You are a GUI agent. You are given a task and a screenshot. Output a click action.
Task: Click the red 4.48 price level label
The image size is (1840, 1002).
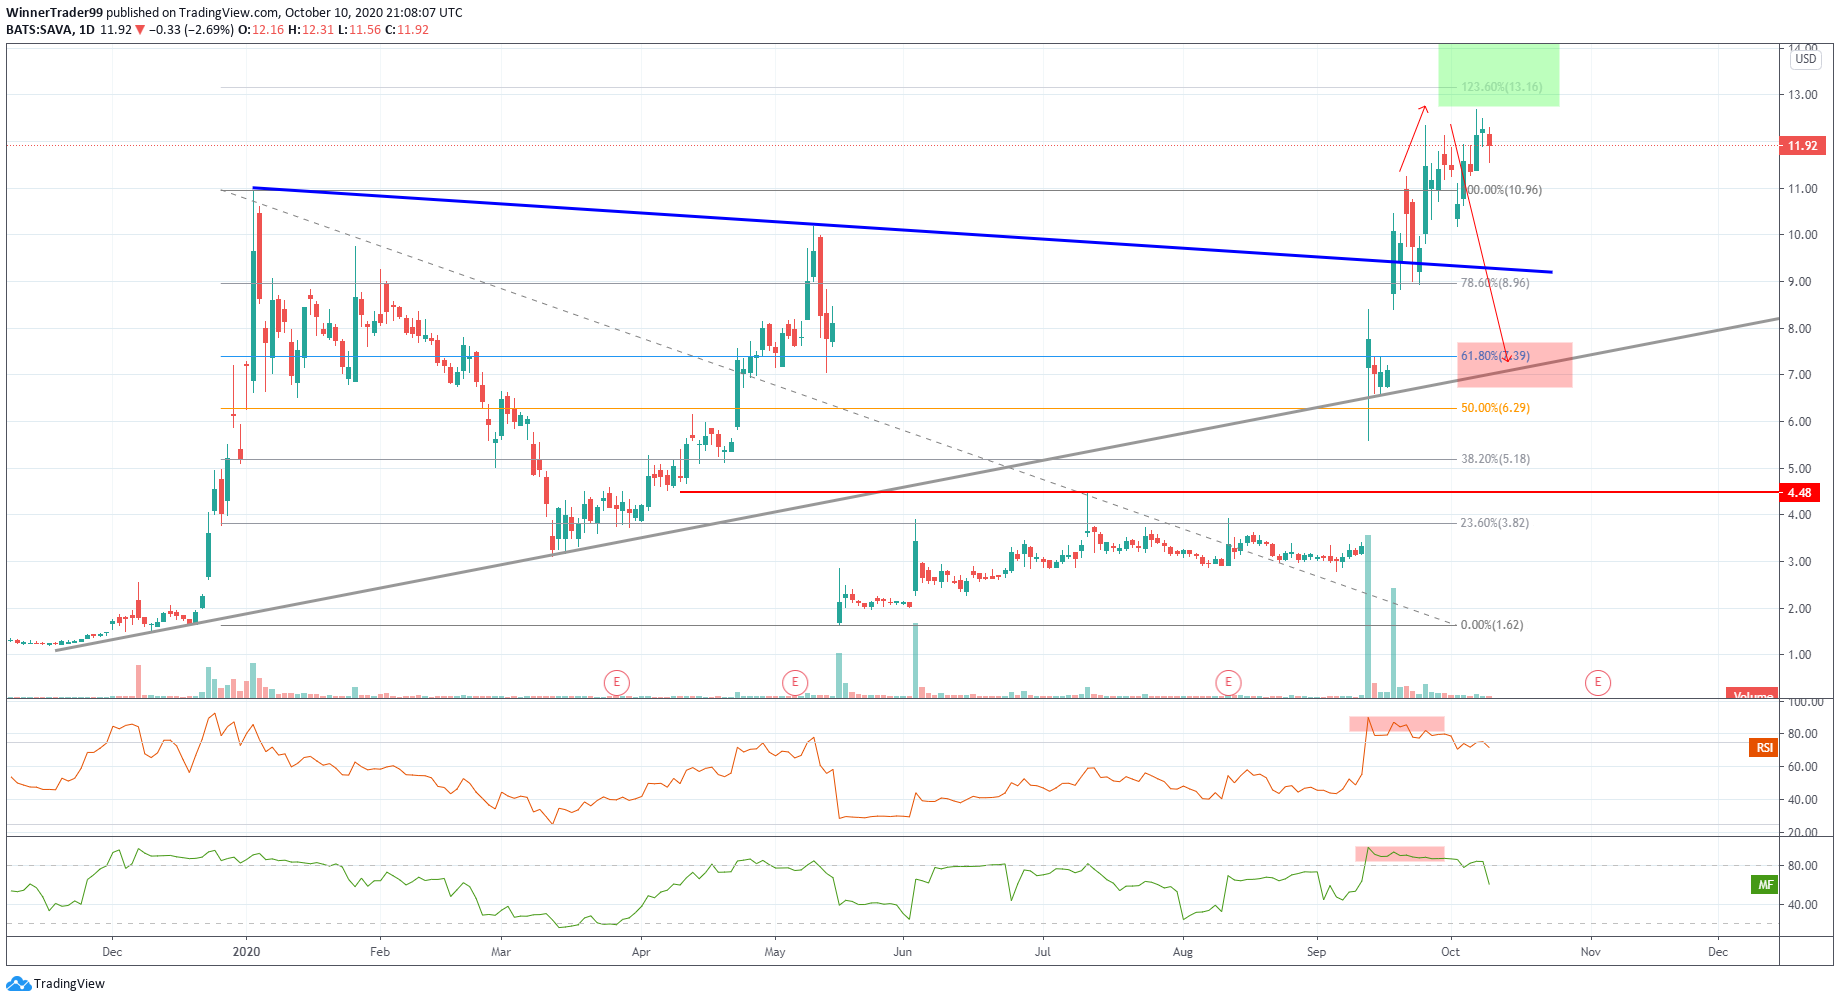1800,493
